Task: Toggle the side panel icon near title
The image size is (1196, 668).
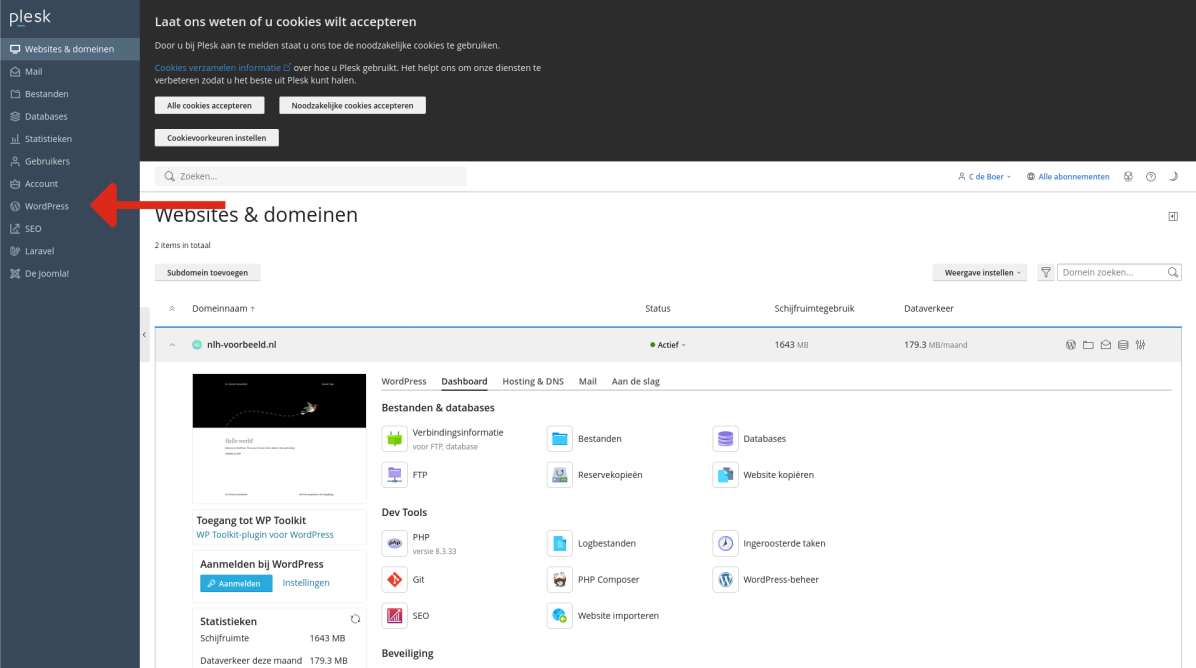Action: coord(1173,217)
